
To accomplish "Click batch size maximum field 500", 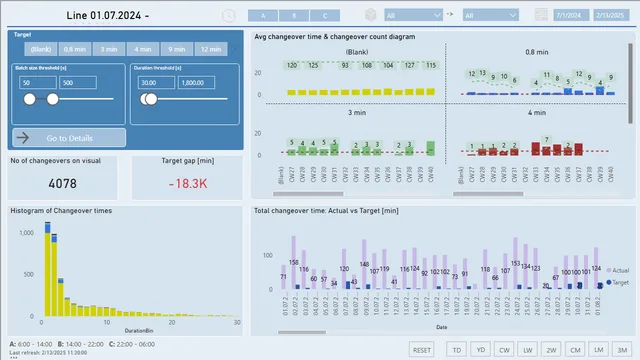I will [78, 82].
